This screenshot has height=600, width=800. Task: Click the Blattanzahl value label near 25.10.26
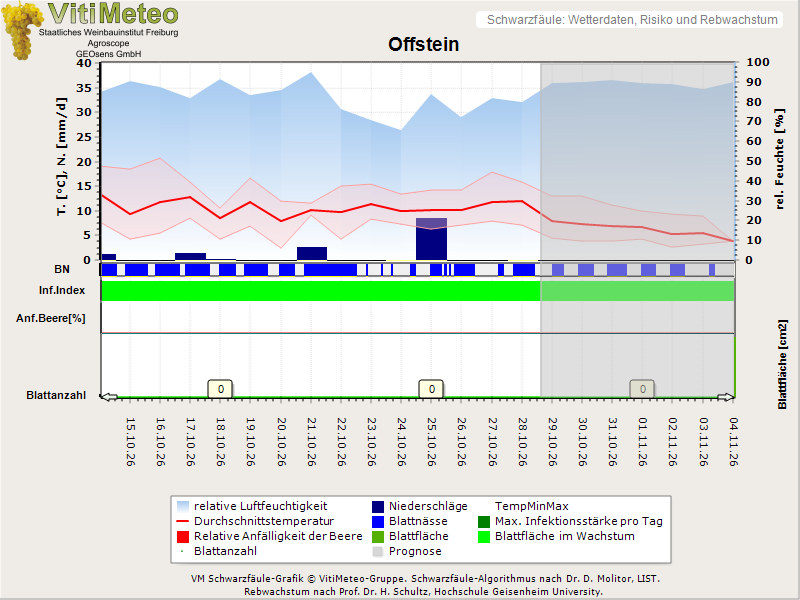tap(431, 389)
